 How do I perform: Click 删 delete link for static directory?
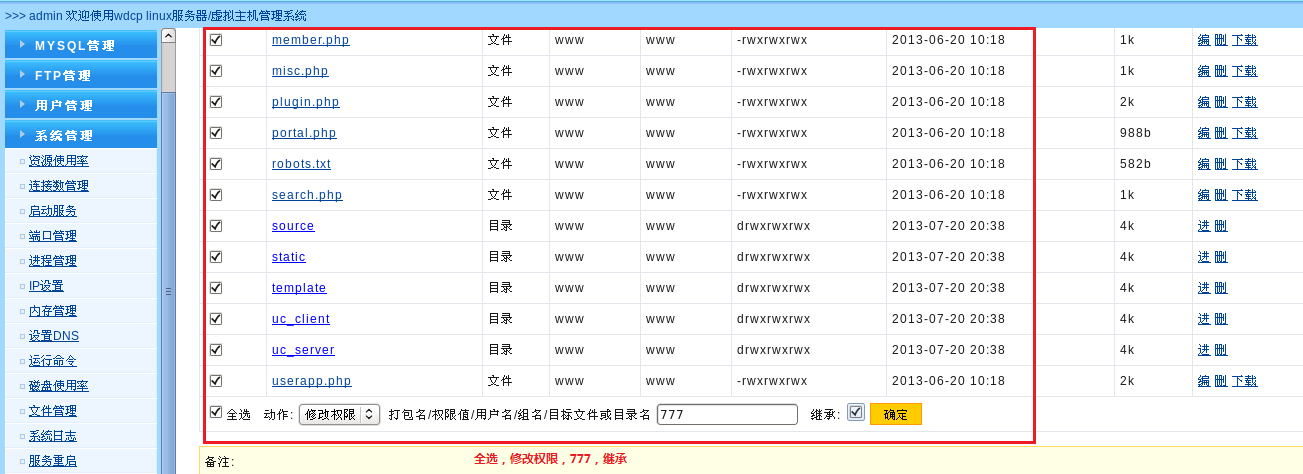[1220, 257]
